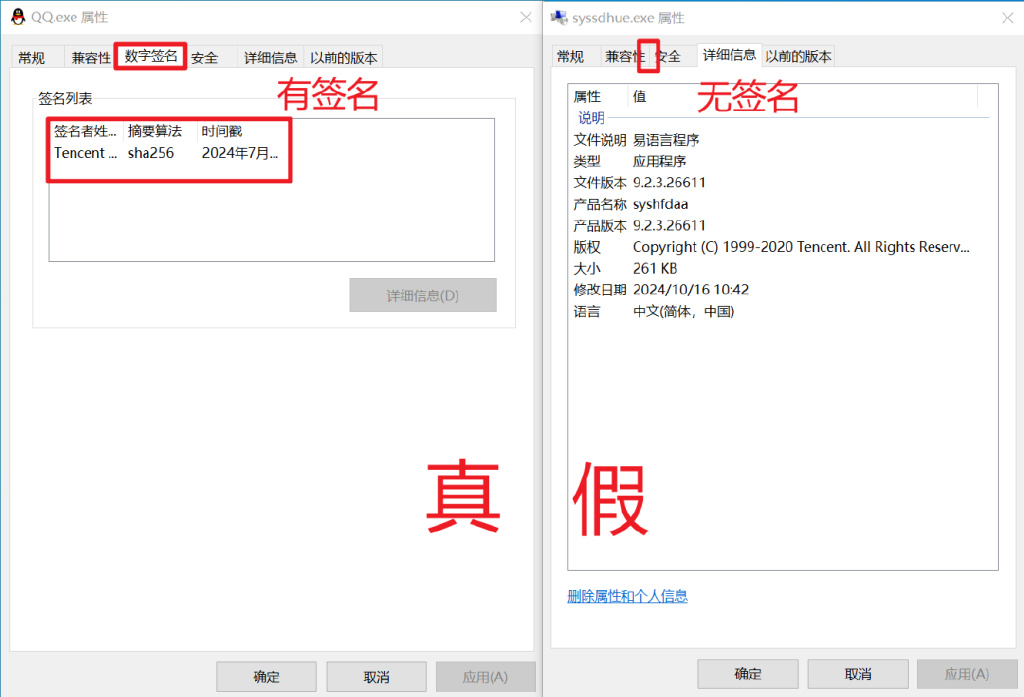Open 以前的版本 tab in syssdhue.exe properties
Screen dimensions: 1024x697
point(798,57)
